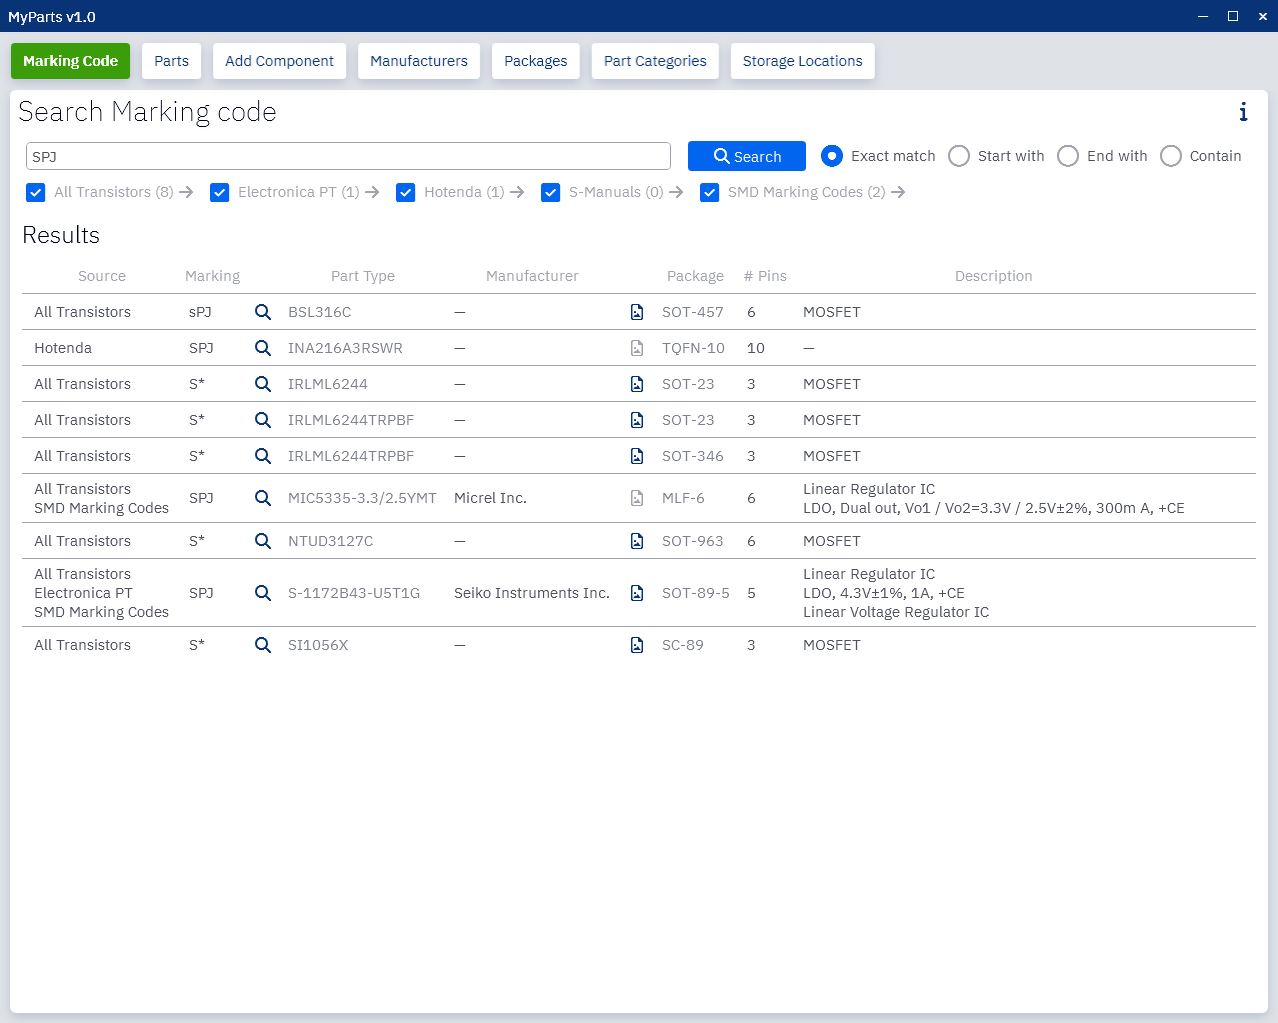Screen dimensions: 1278x1023
Task: Click the part type text INA216A3RSWR
Action: [345, 348]
